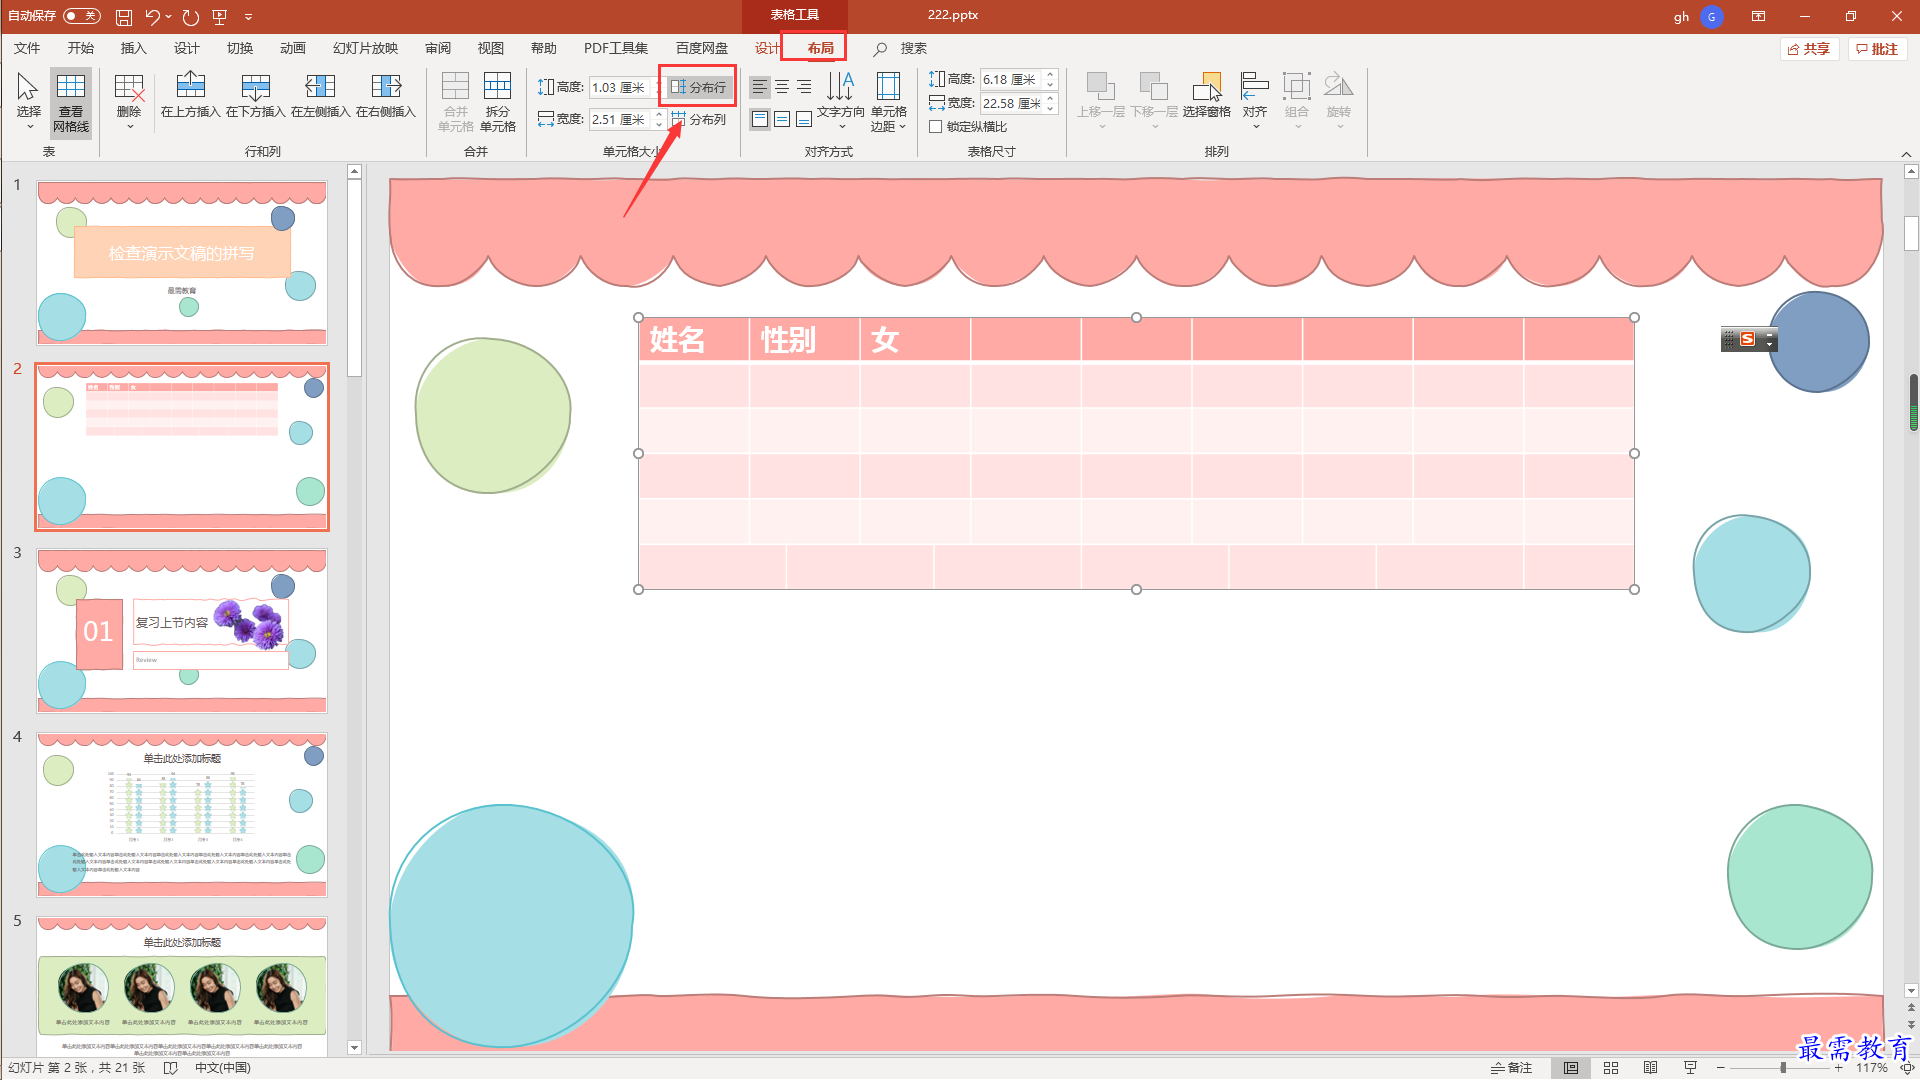The height and width of the screenshot is (1080, 1920).
Task: Click the 选择 table select tool
Action: click(29, 101)
